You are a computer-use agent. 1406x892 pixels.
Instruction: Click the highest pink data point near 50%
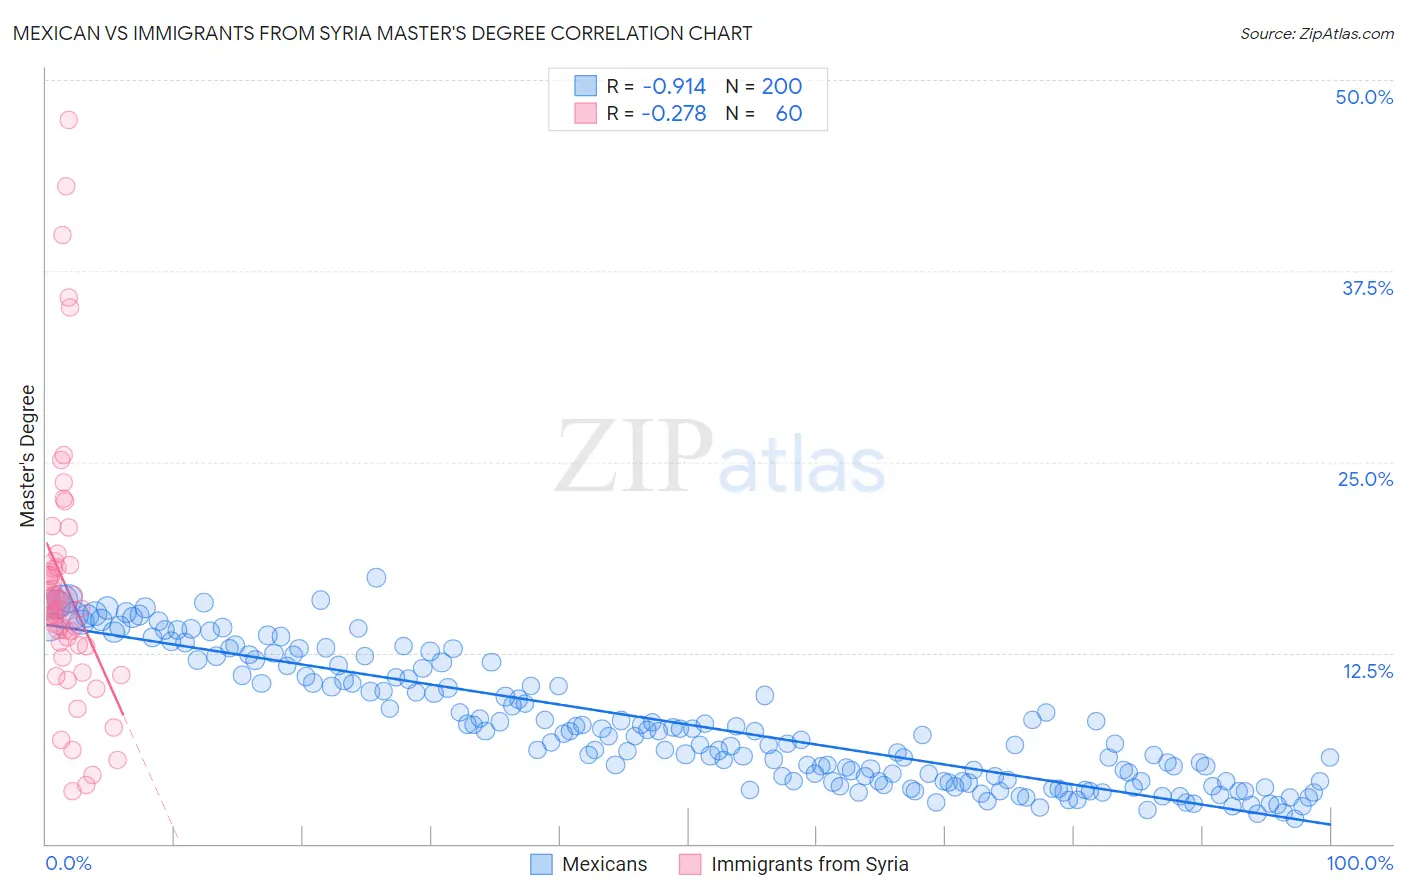[68, 120]
